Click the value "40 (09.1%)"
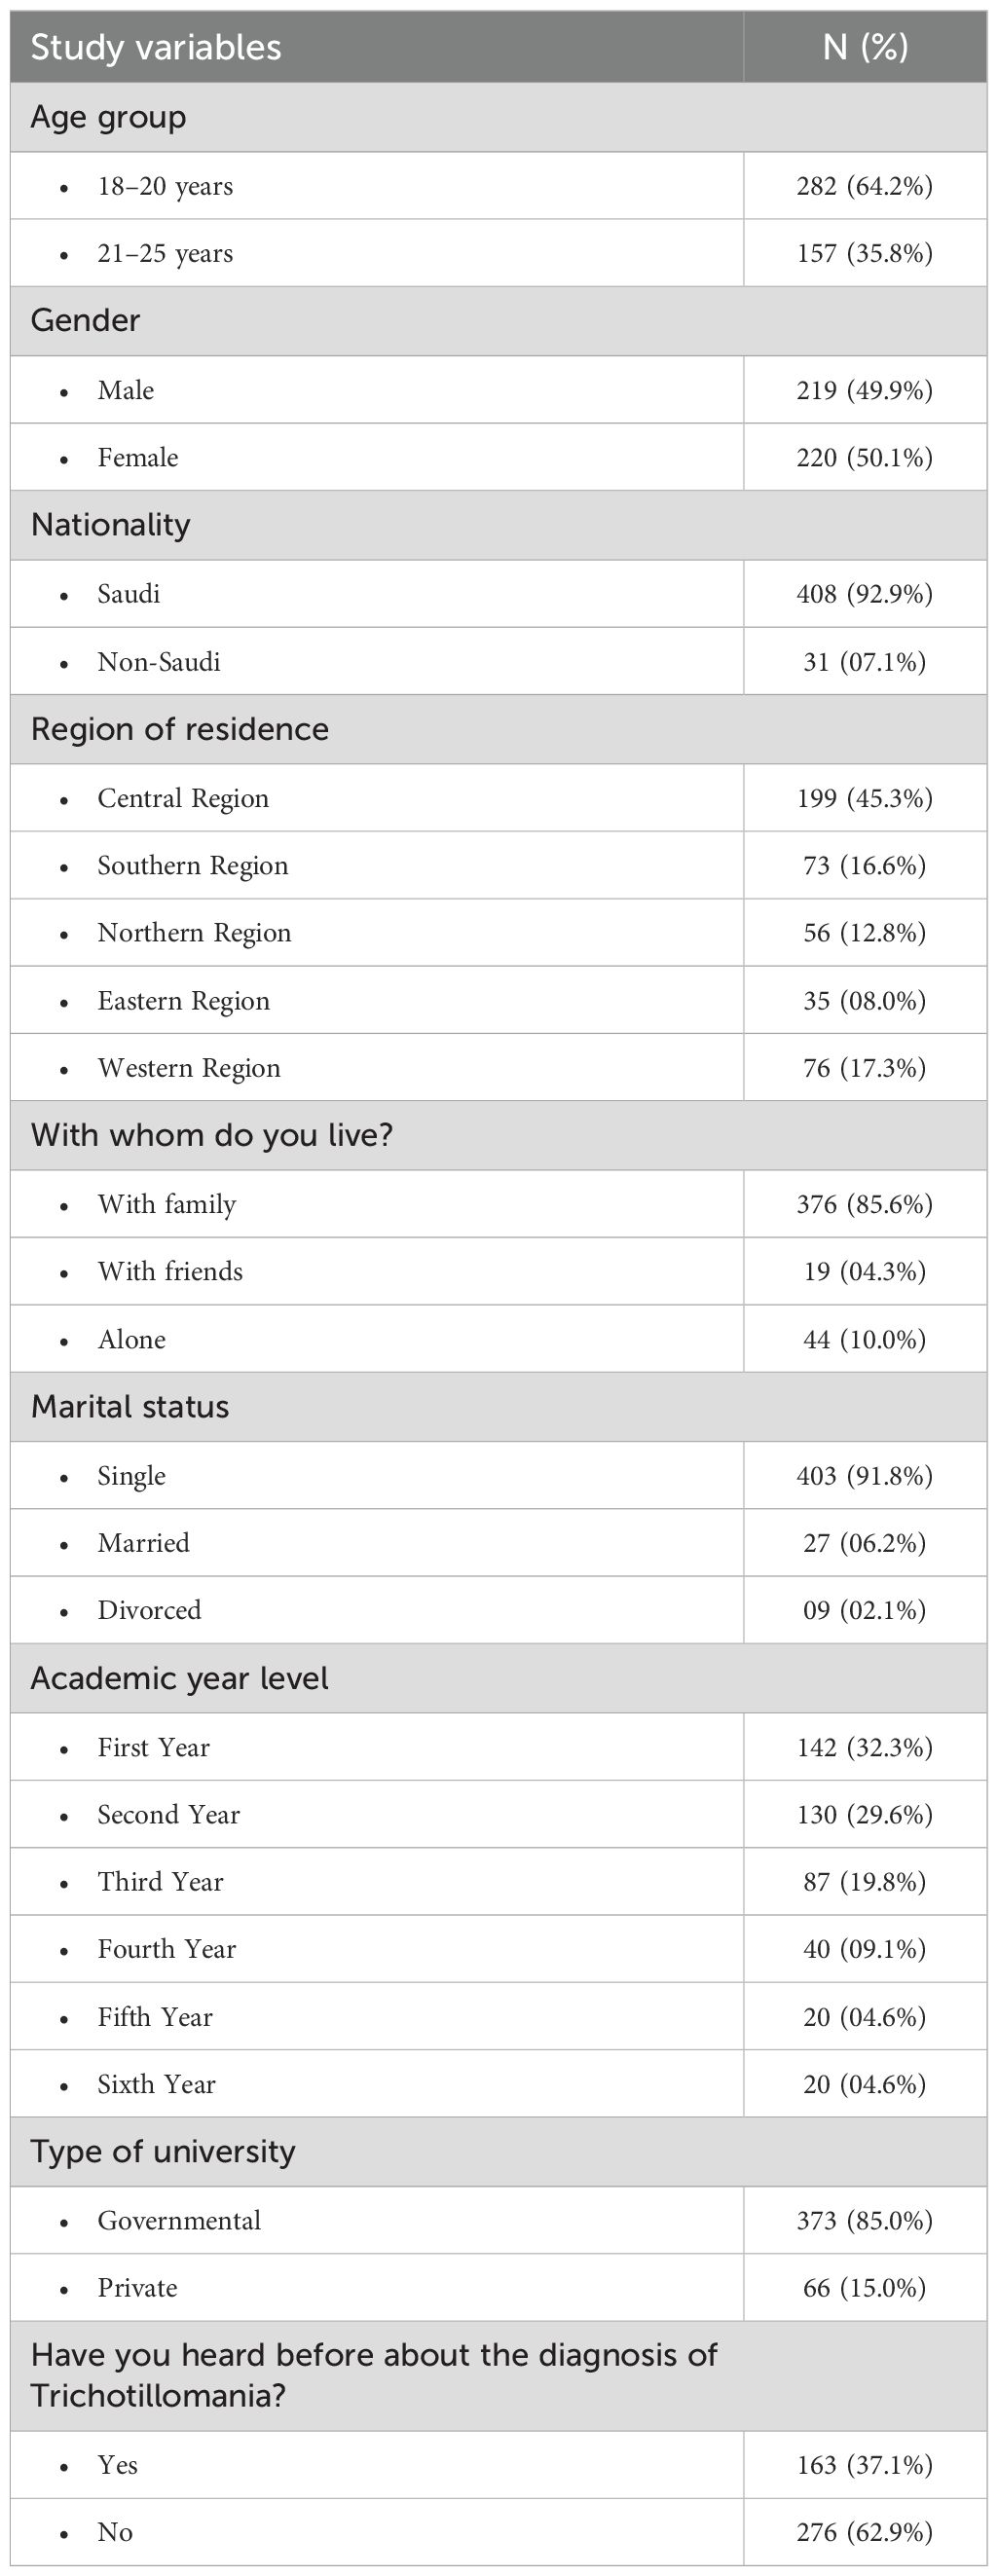 point(864,1949)
